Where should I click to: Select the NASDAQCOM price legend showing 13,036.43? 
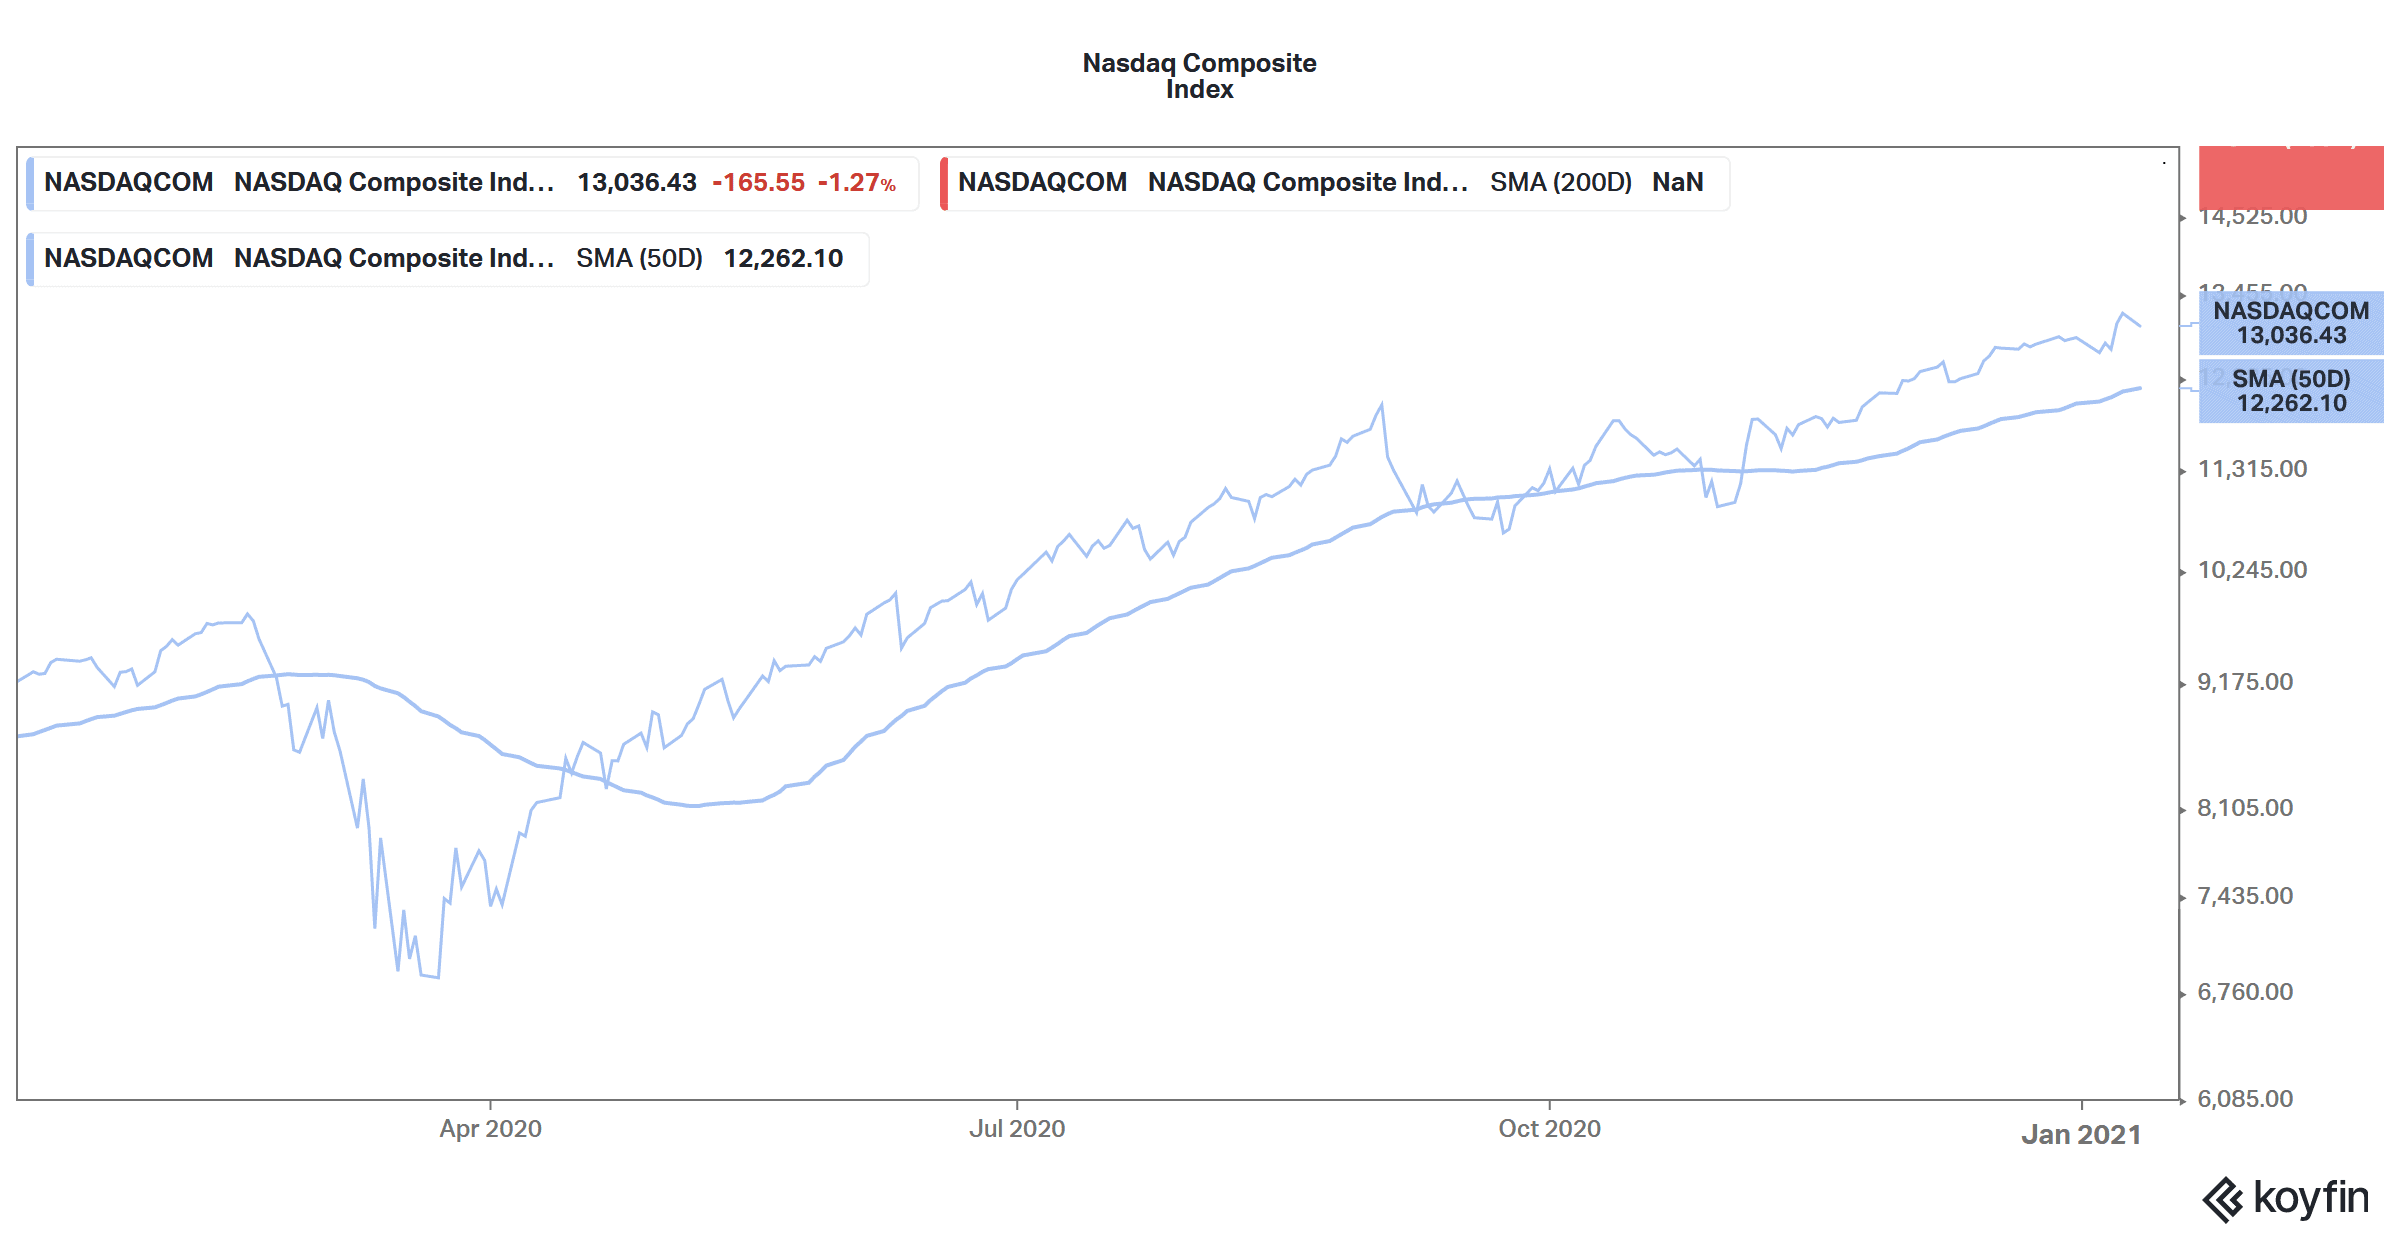[x=473, y=183]
